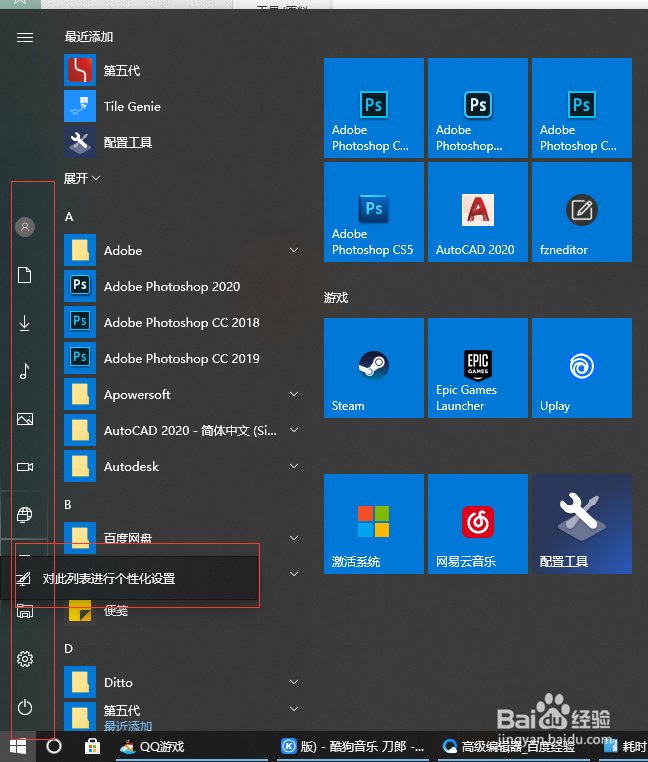The width and height of the screenshot is (648, 762).
Task: Open the large 配置工具 tile
Action: pos(582,524)
